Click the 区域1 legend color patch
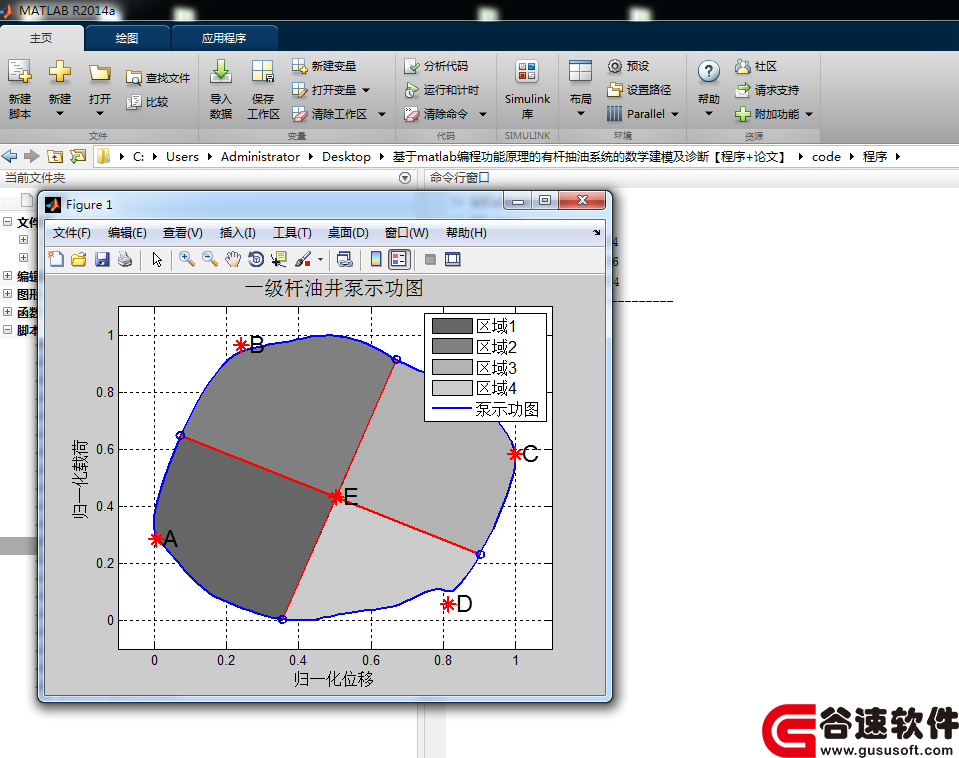This screenshot has height=758, width=959. [x=452, y=325]
